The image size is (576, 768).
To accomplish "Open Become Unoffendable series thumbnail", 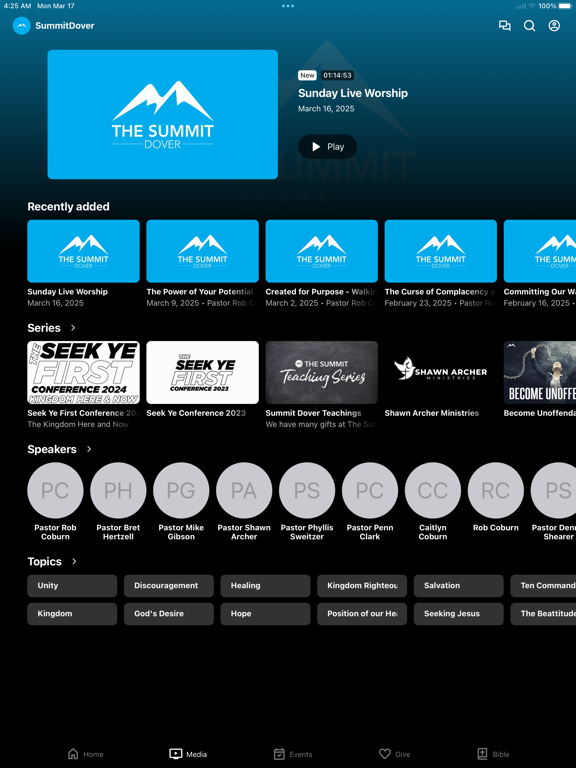I will tap(540, 372).
